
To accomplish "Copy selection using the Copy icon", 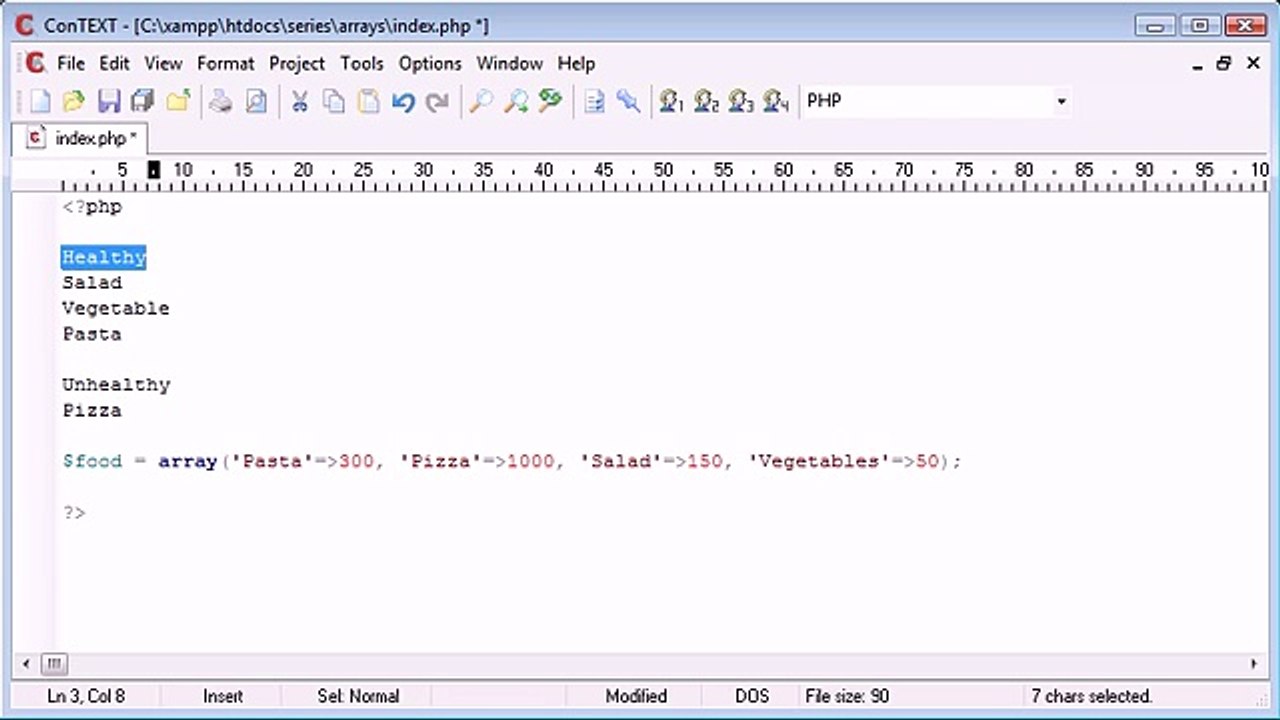I will (x=334, y=101).
